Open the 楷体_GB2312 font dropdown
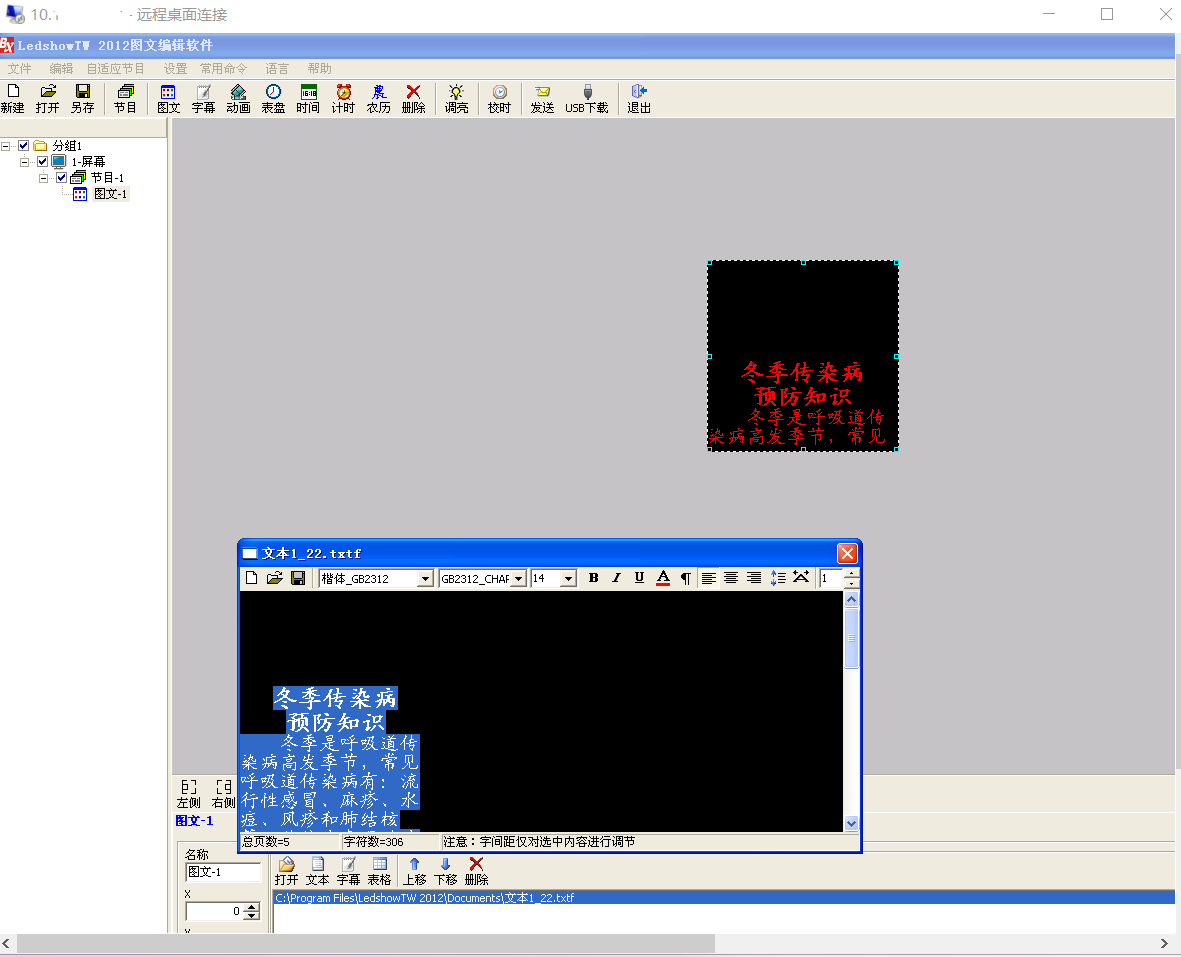 pos(426,578)
